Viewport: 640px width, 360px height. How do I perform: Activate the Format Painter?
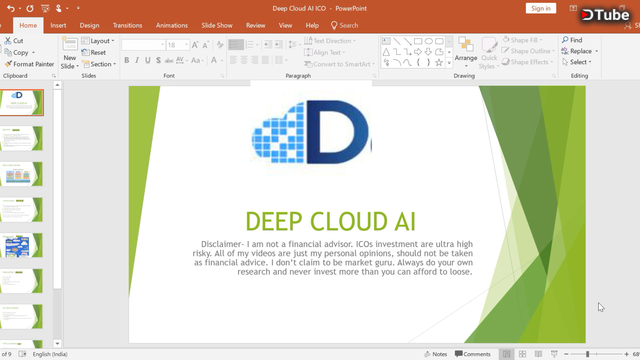(29, 64)
